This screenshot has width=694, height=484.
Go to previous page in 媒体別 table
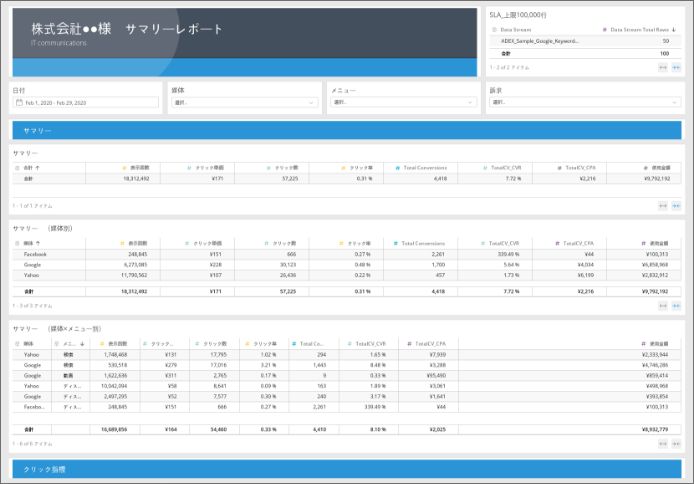pos(663,306)
